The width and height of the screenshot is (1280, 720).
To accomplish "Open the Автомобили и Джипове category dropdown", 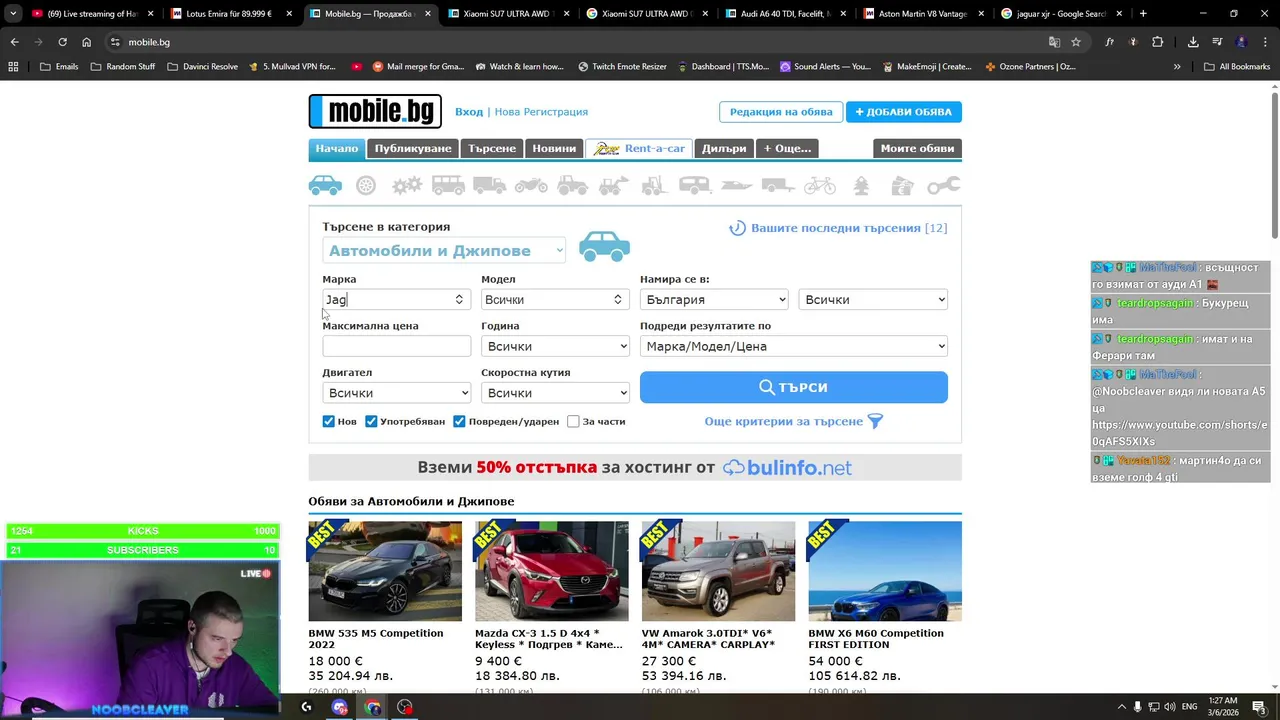I will [x=444, y=251].
